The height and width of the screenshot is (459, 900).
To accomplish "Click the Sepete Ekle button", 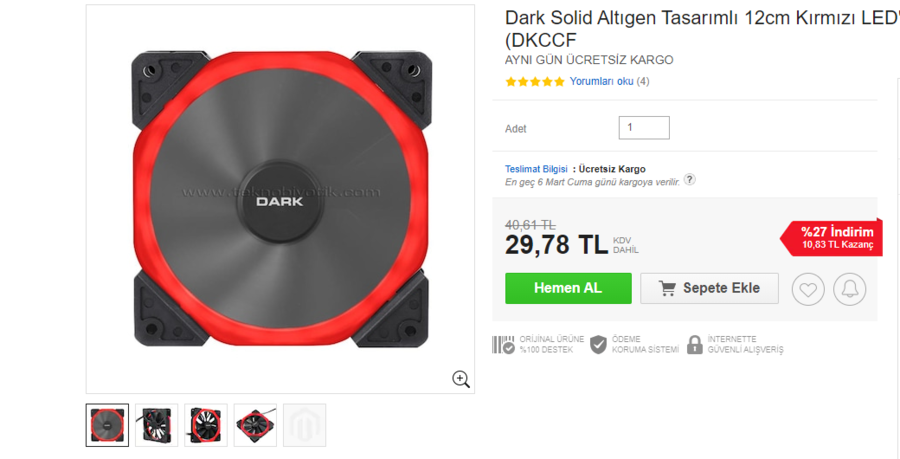I will coord(709,288).
